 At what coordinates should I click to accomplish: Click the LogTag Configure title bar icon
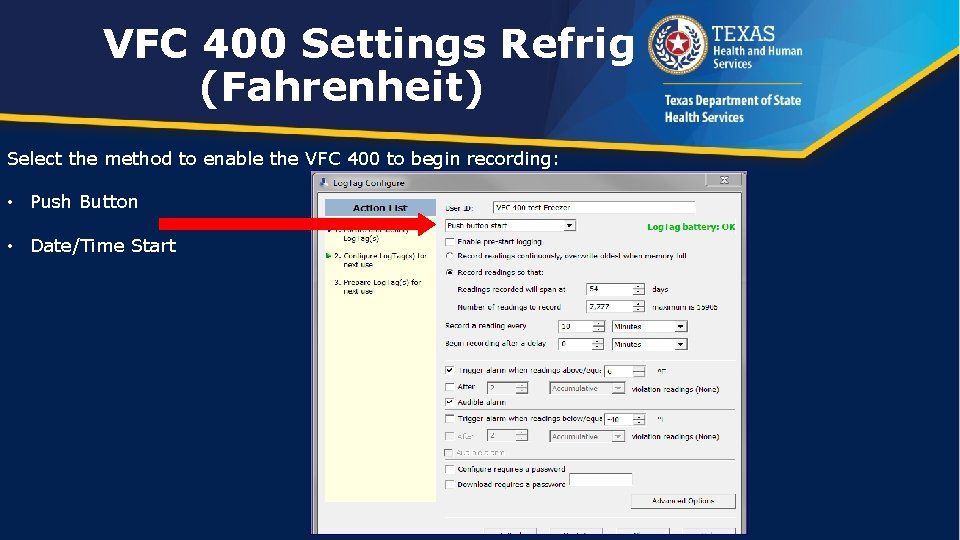pos(324,182)
